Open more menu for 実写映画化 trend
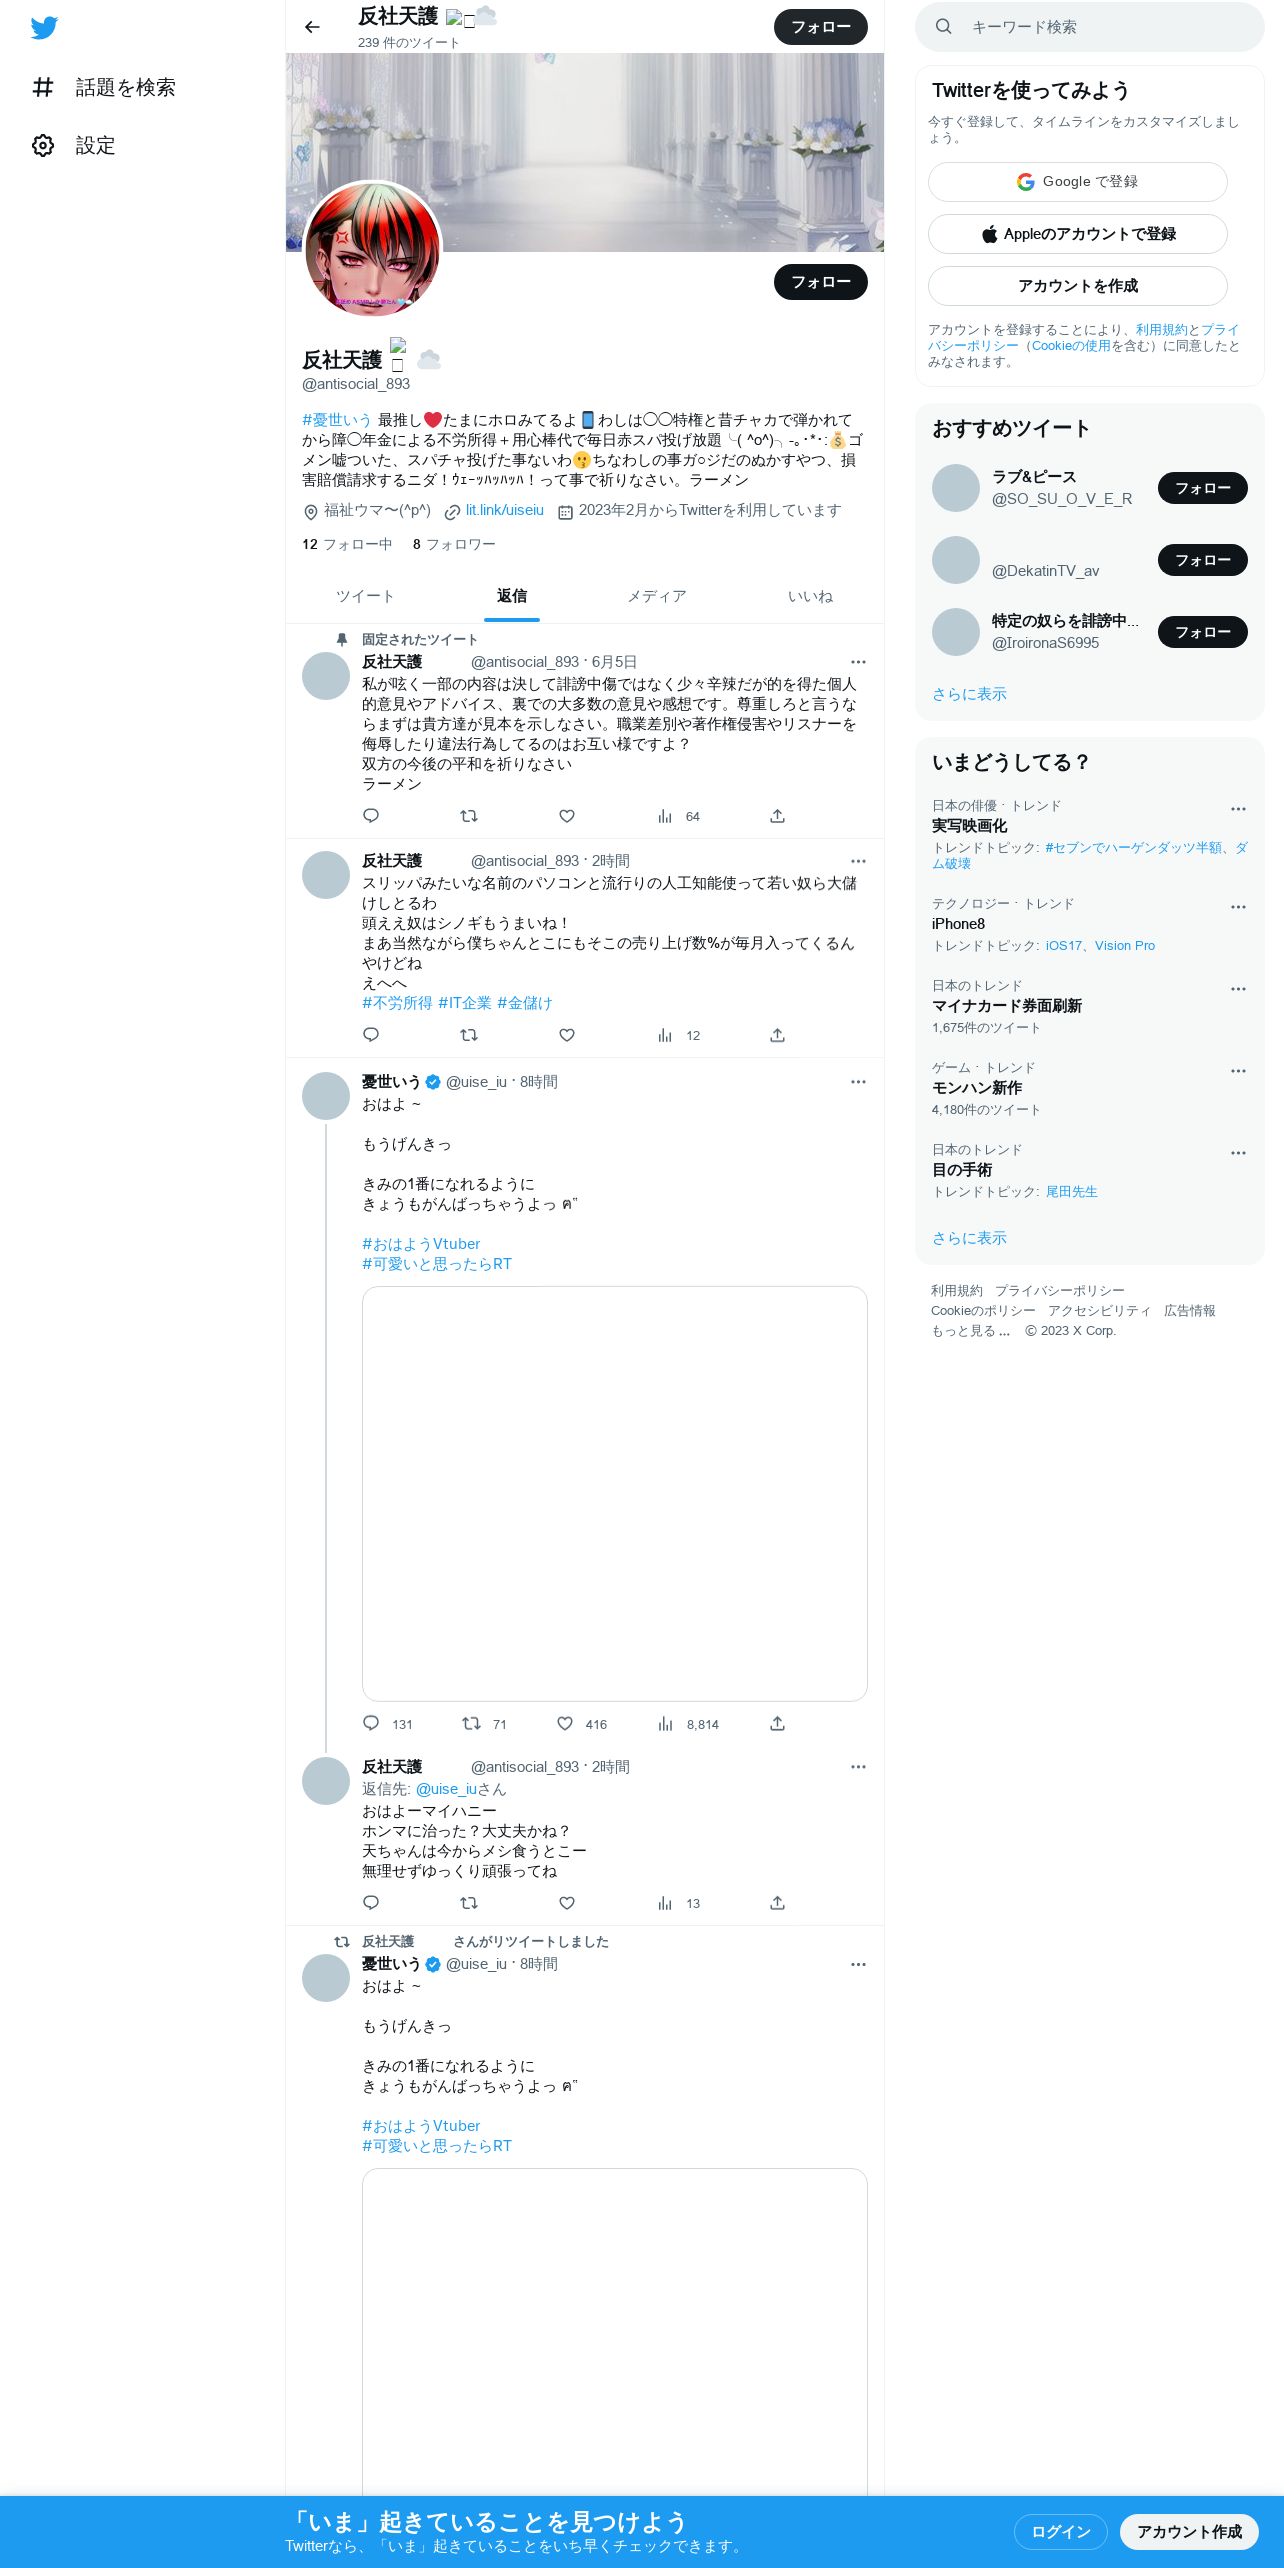Image resolution: width=1284 pixels, height=2568 pixels. 1238,808
